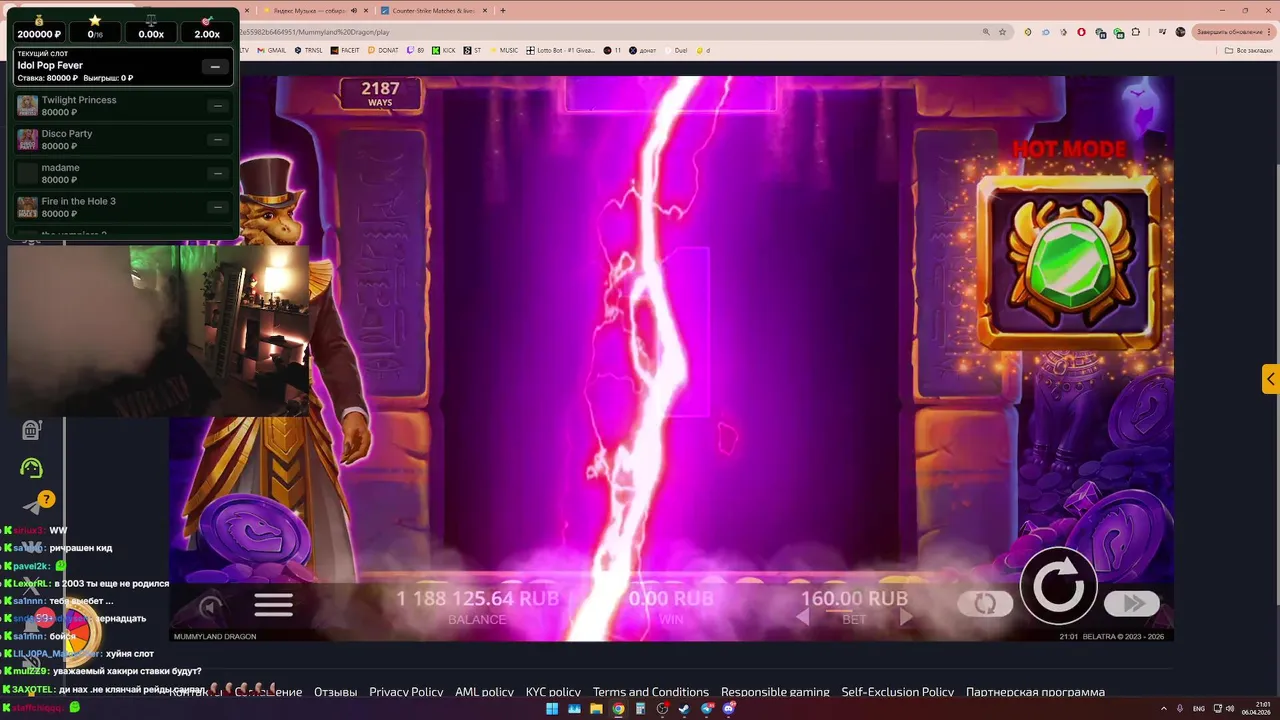The image size is (1280, 720).
Task: Mute game sound with the speaker icon
Action: pyautogui.click(x=209, y=606)
